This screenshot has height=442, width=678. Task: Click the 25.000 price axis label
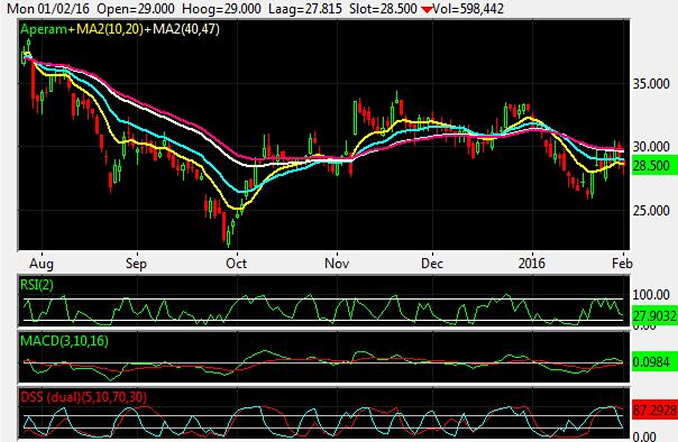point(652,210)
